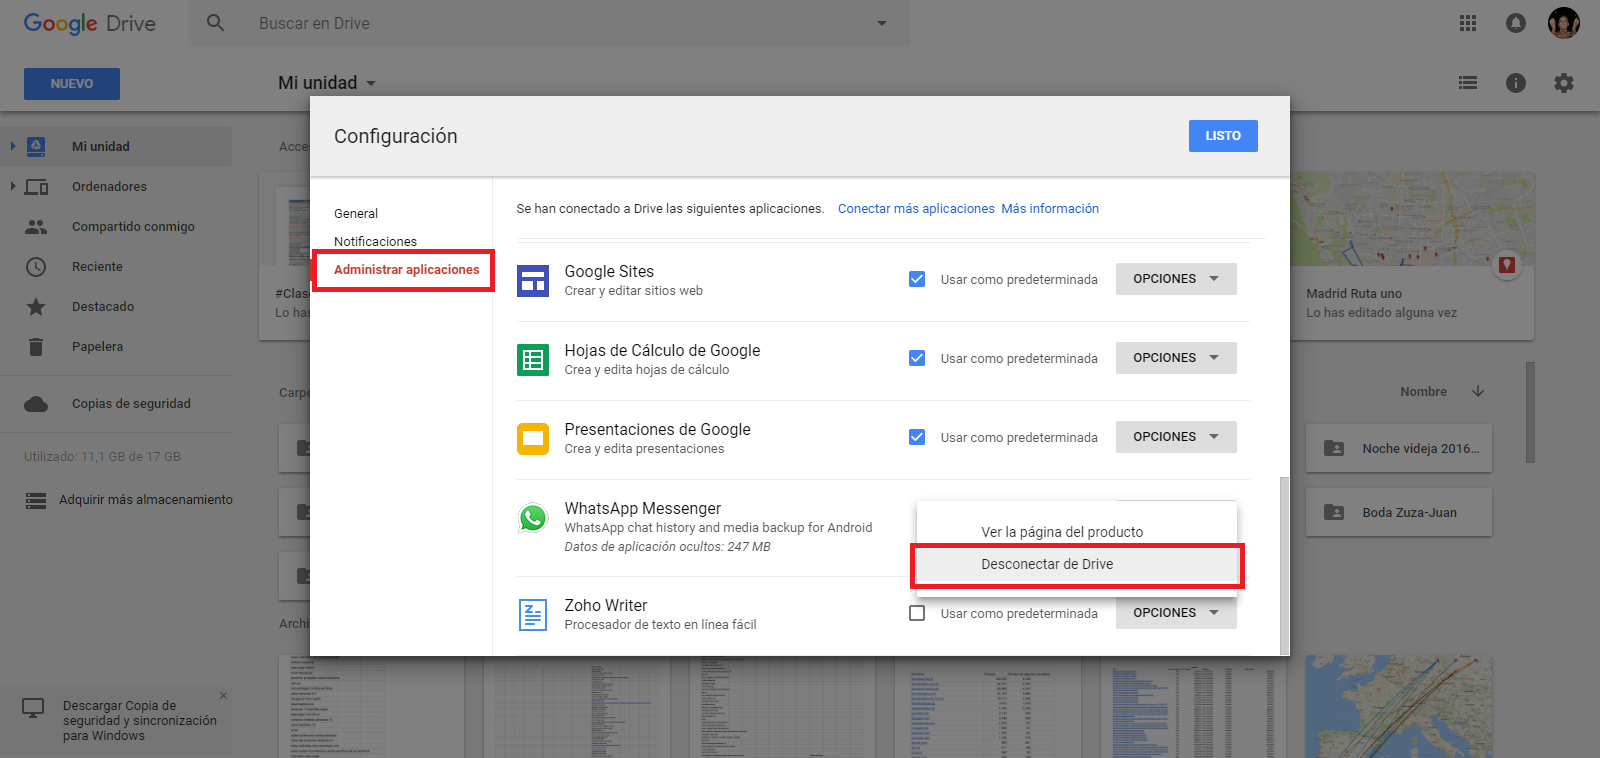Viewport: 1600px width, 758px height.
Task: Click the sort direction arrow next to Nombre
Action: coord(1478,391)
